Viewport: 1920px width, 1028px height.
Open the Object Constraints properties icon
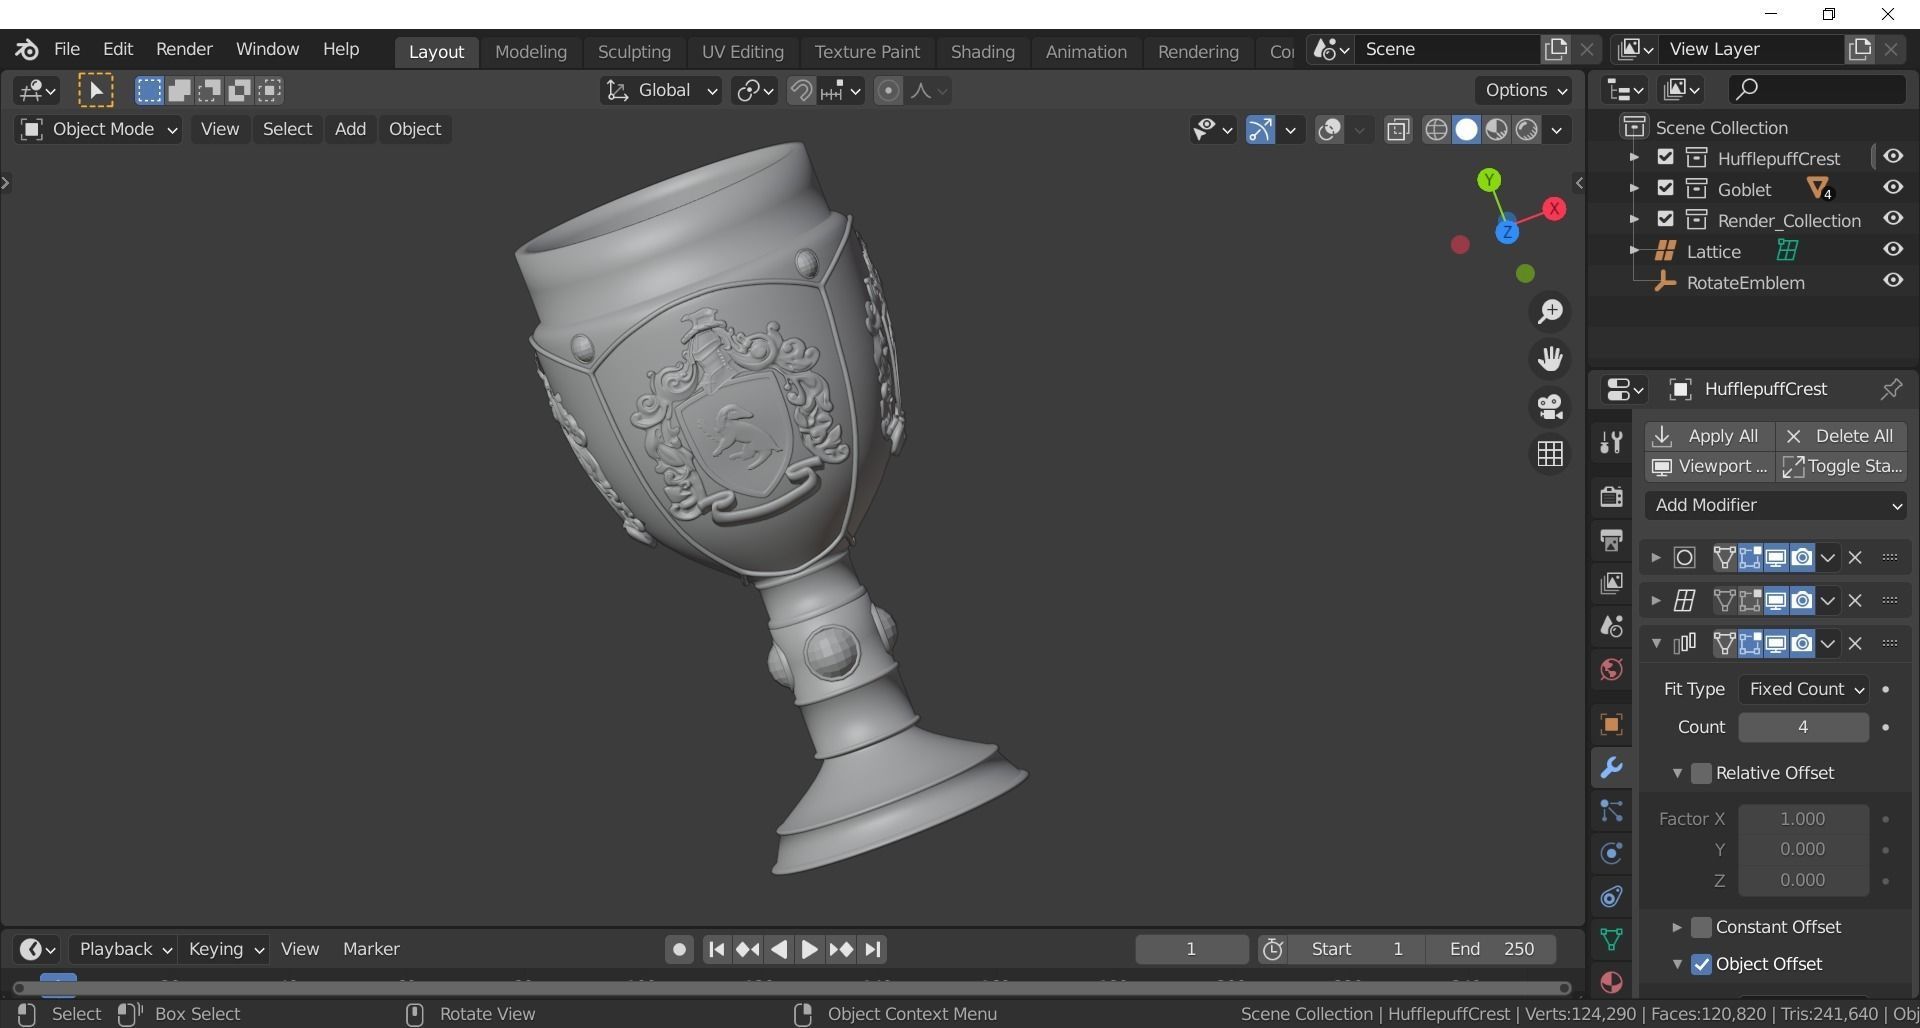(x=1611, y=897)
